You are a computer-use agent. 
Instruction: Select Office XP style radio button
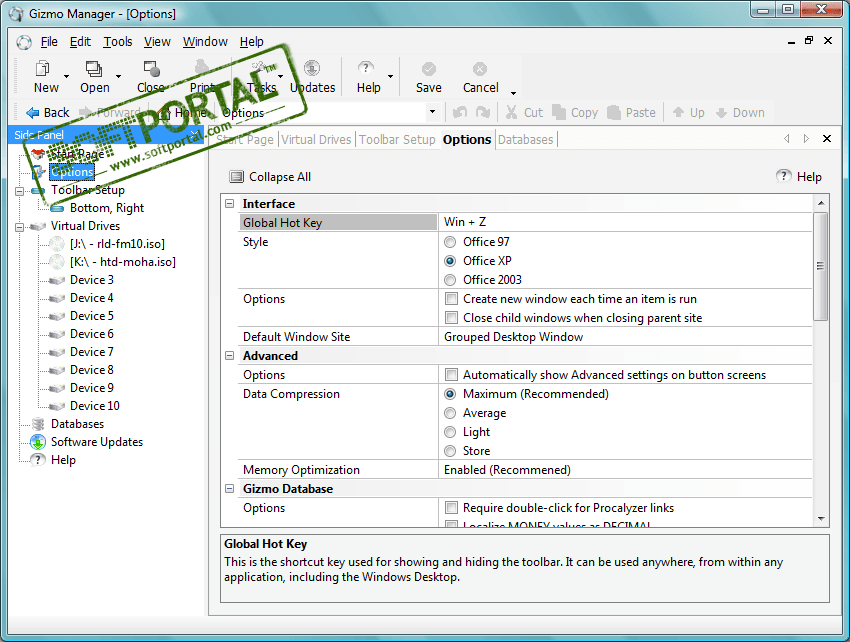point(450,261)
